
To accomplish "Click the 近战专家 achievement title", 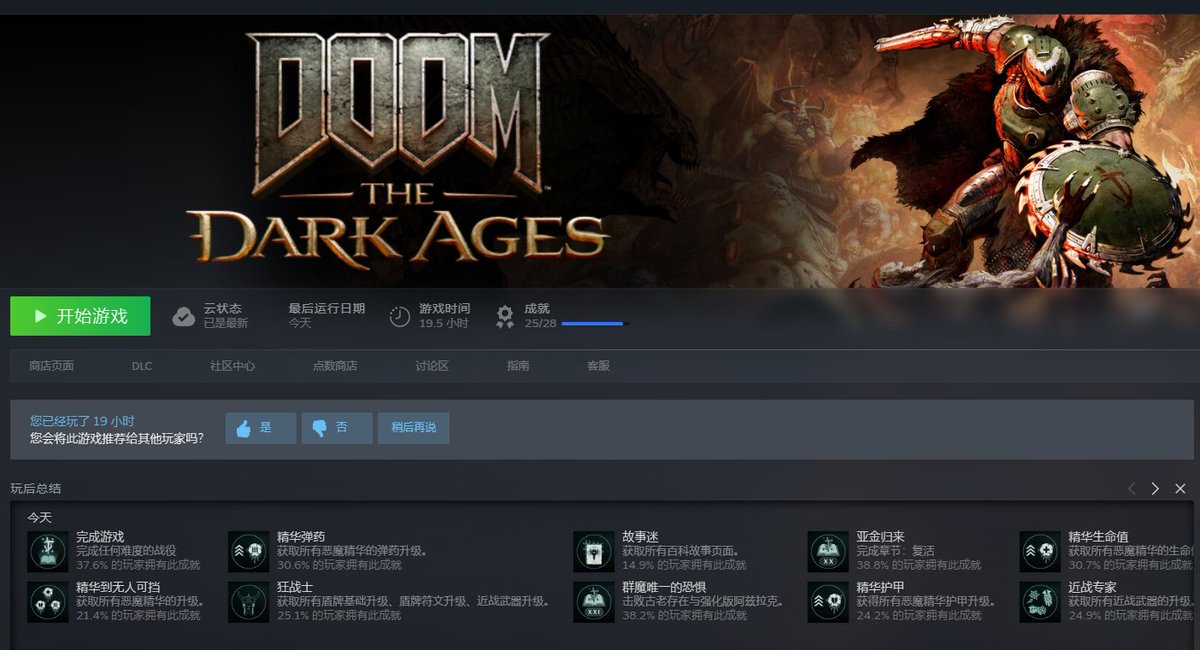I will 1092,587.
